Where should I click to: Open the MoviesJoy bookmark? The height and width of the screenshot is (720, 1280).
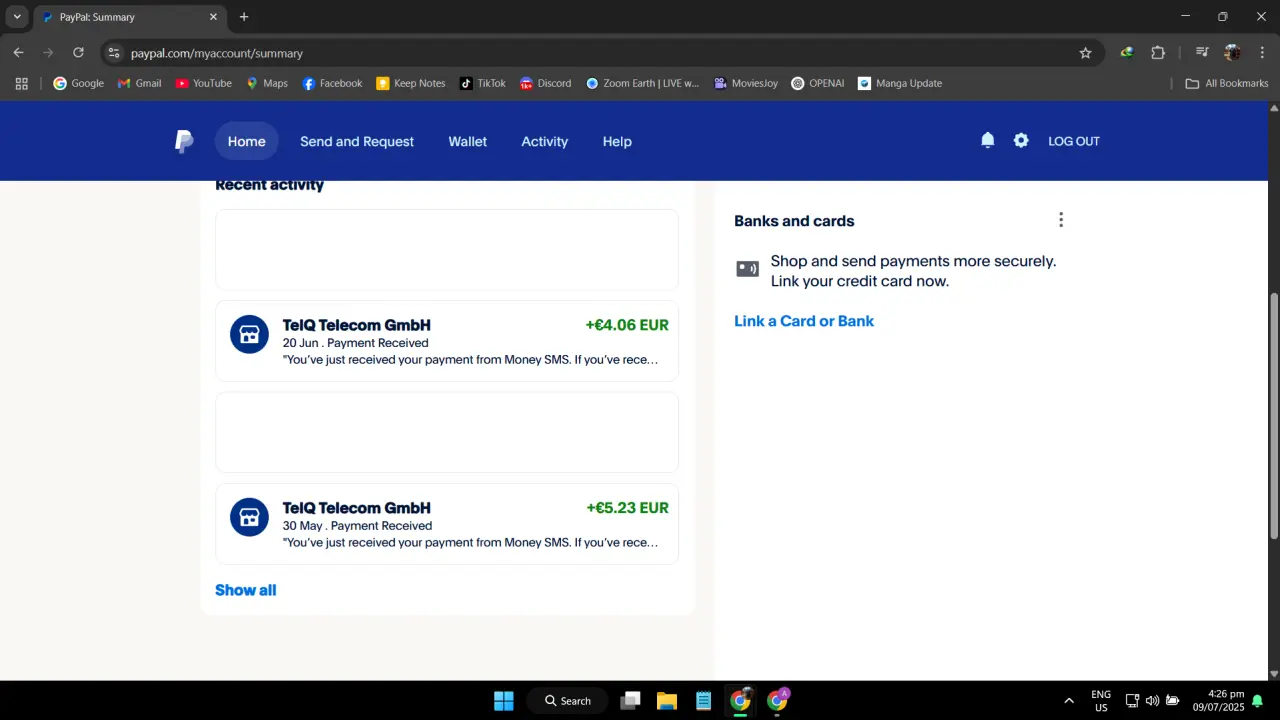pyautogui.click(x=746, y=83)
